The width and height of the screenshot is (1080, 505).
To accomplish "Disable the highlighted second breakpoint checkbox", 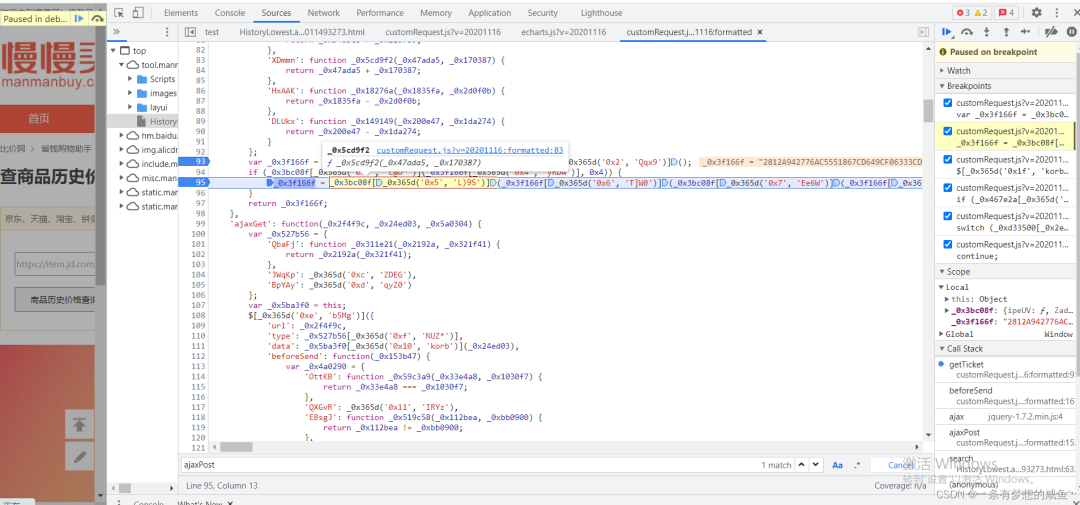I will coord(948,131).
